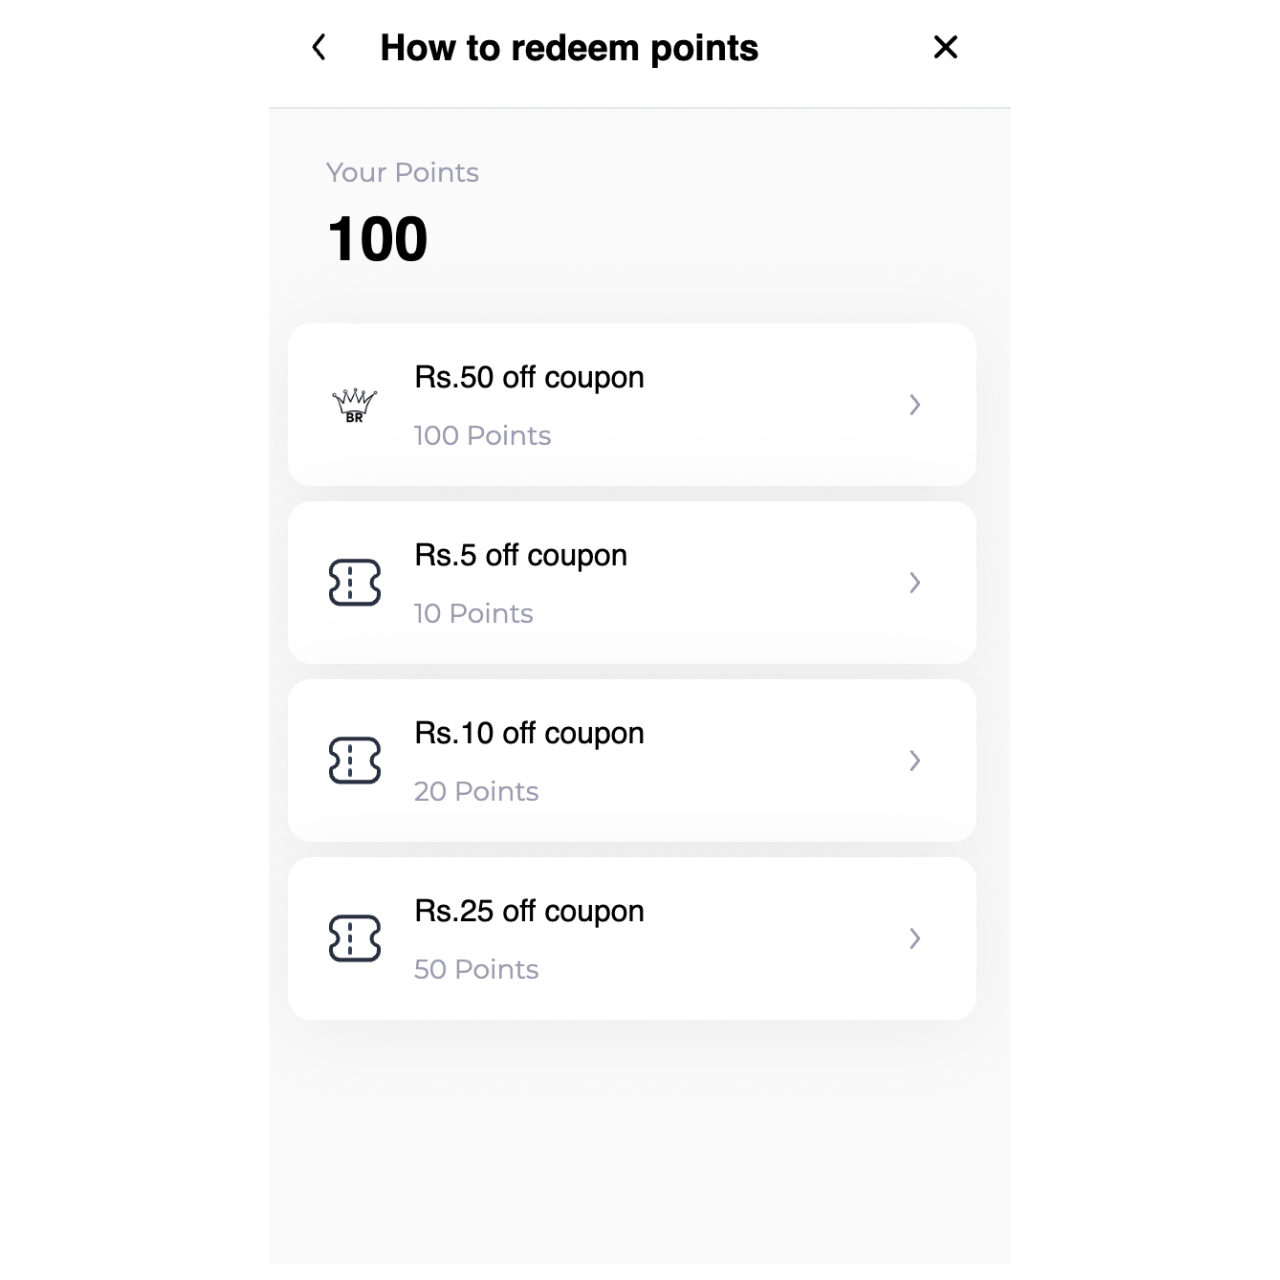The image size is (1280, 1280).
Task: Select the Rs.25 off coupon title
Action: (529, 912)
